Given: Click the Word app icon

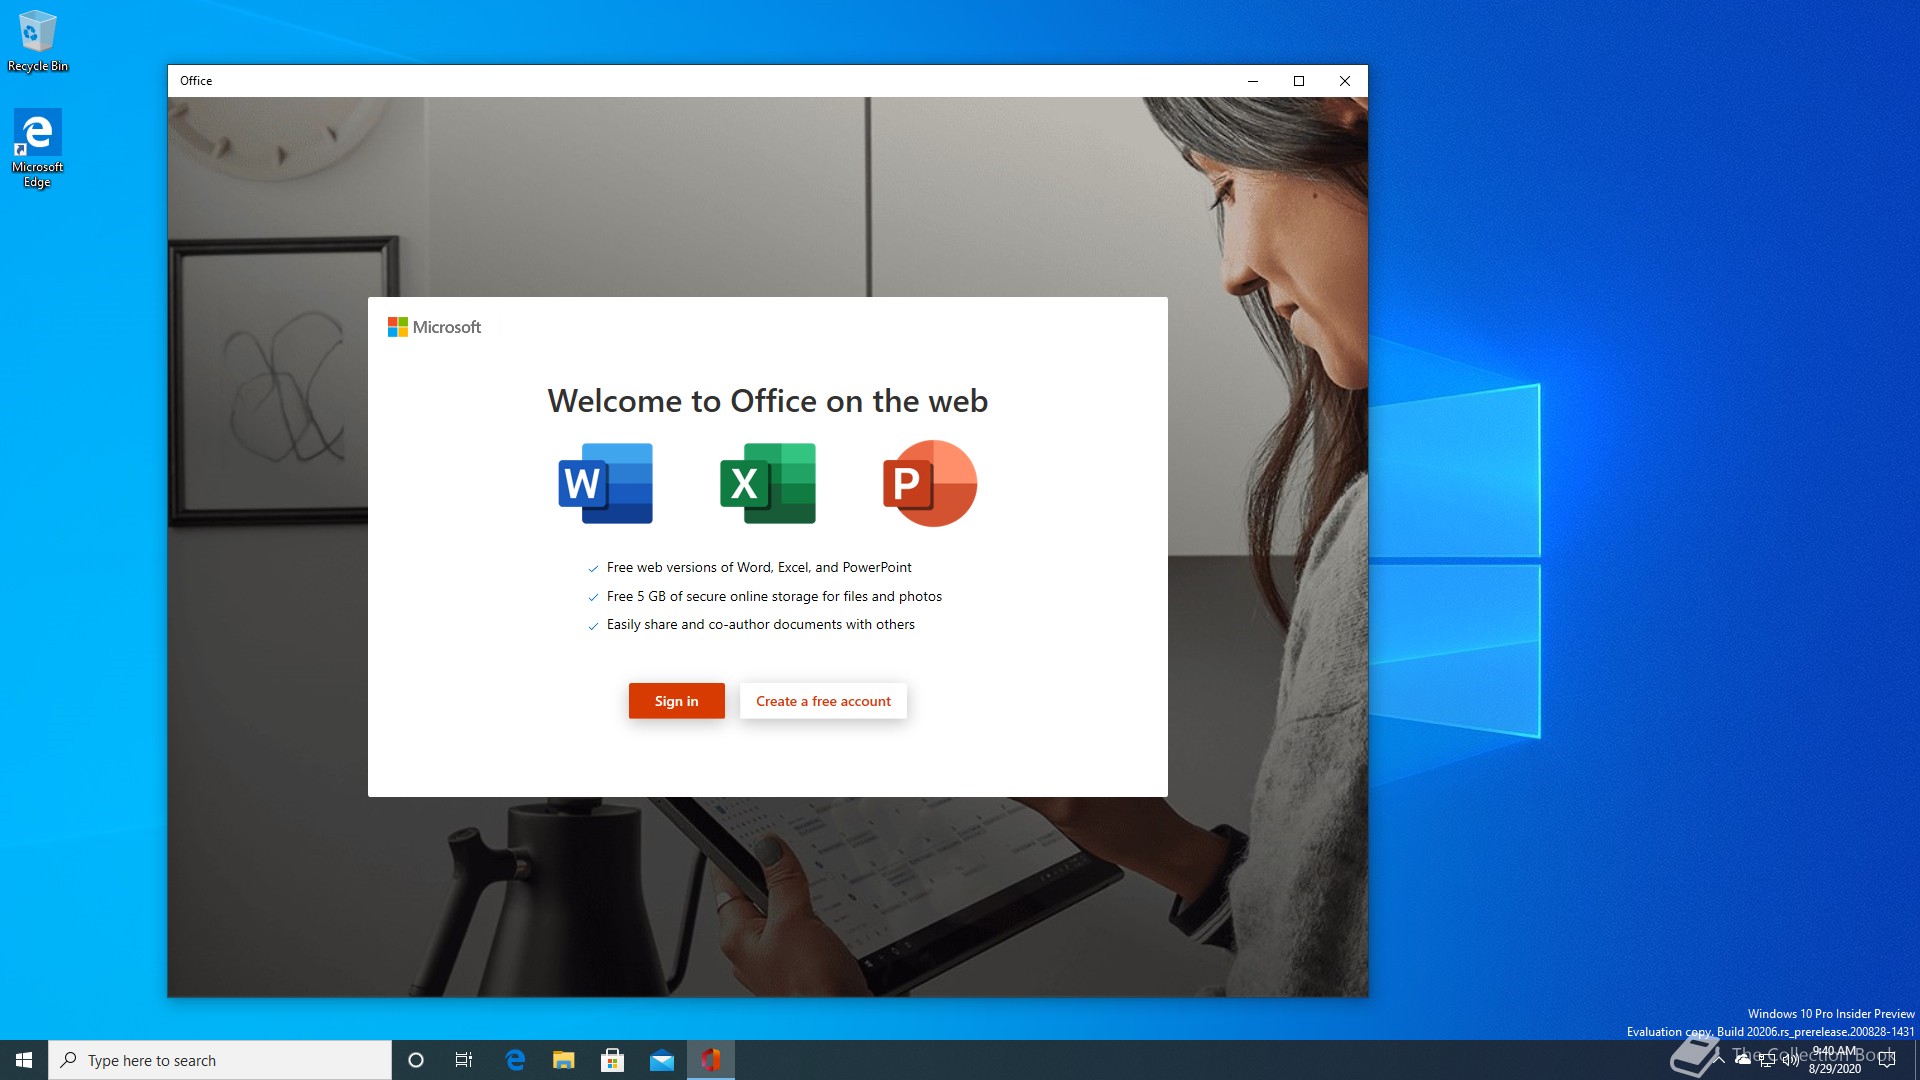Looking at the screenshot, I should pyautogui.click(x=605, y=483).
